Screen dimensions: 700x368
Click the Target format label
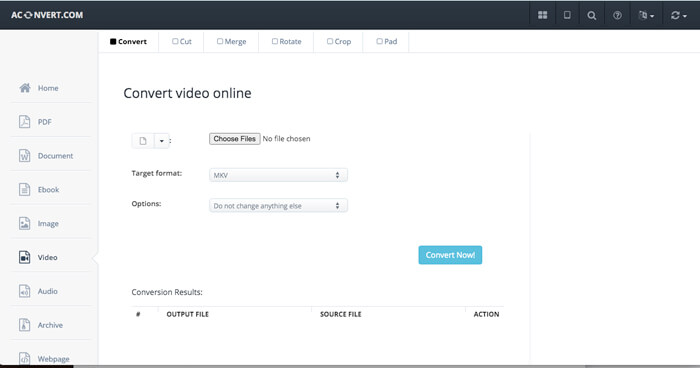(x=157, y=173)
